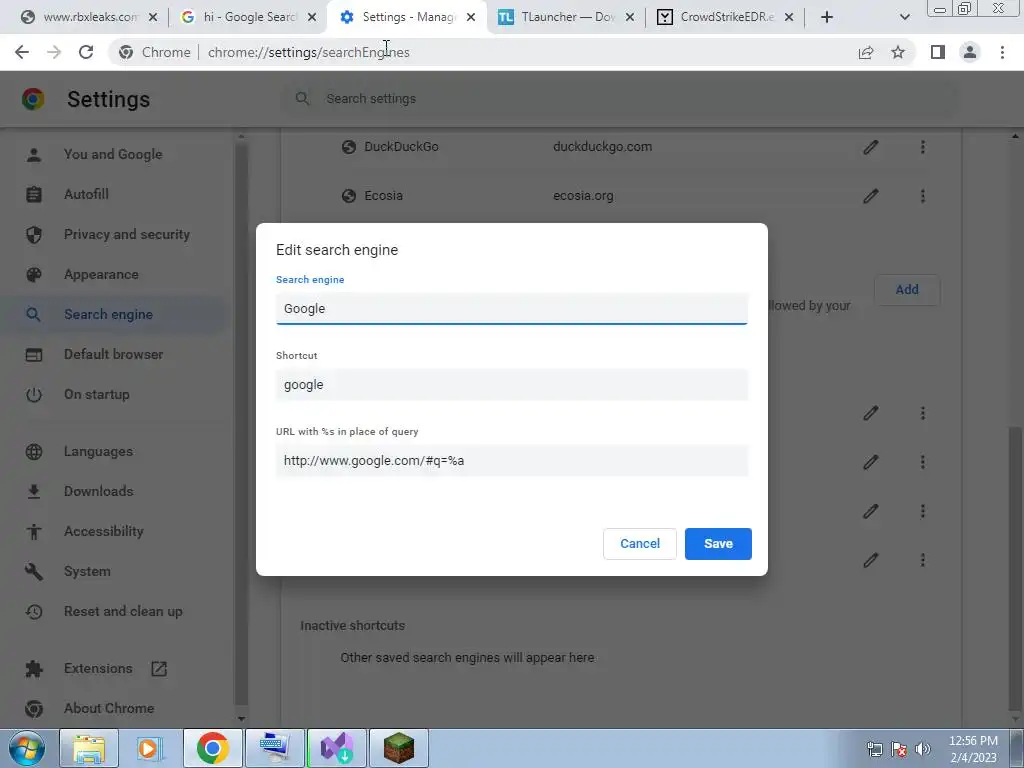This screenshot has width=1024, height=768.
Task: Click the share this page icon
Action: pos(866,52)
